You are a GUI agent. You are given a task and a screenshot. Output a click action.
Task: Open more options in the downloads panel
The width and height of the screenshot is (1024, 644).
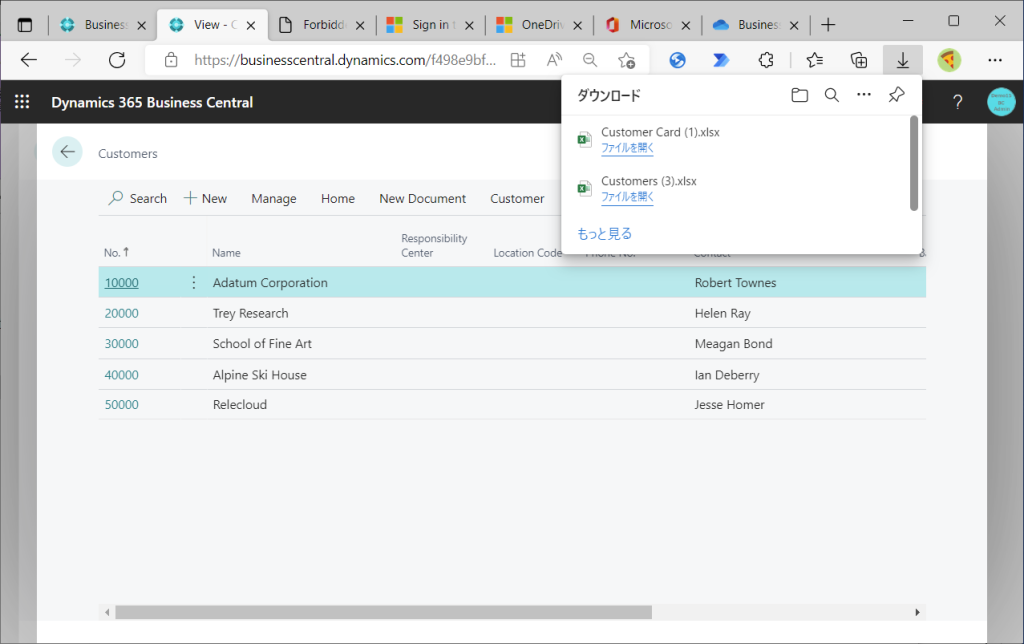(864, 95)
